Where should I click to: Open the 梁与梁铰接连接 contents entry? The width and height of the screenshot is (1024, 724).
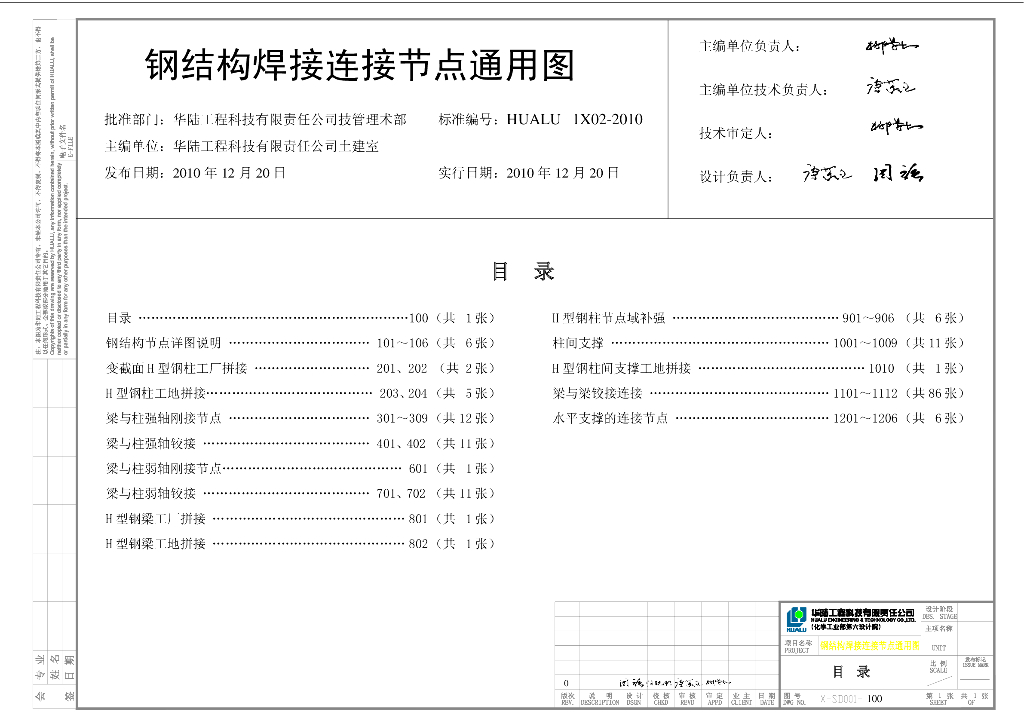pyautogui.click(x=597, y=393)
